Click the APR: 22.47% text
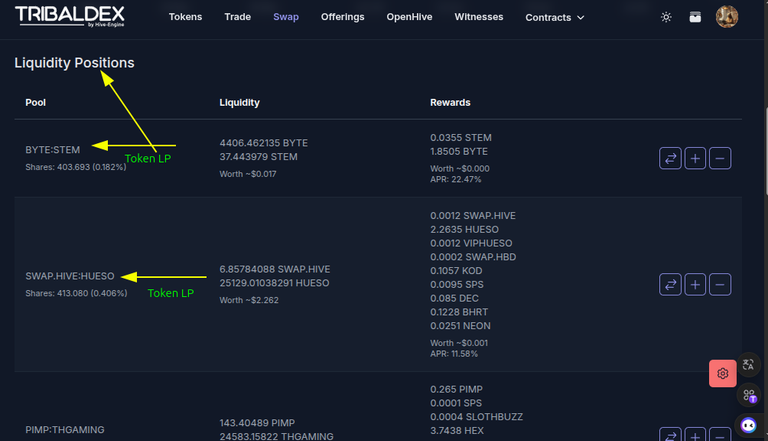768x441 pixels. coord(456,179)
